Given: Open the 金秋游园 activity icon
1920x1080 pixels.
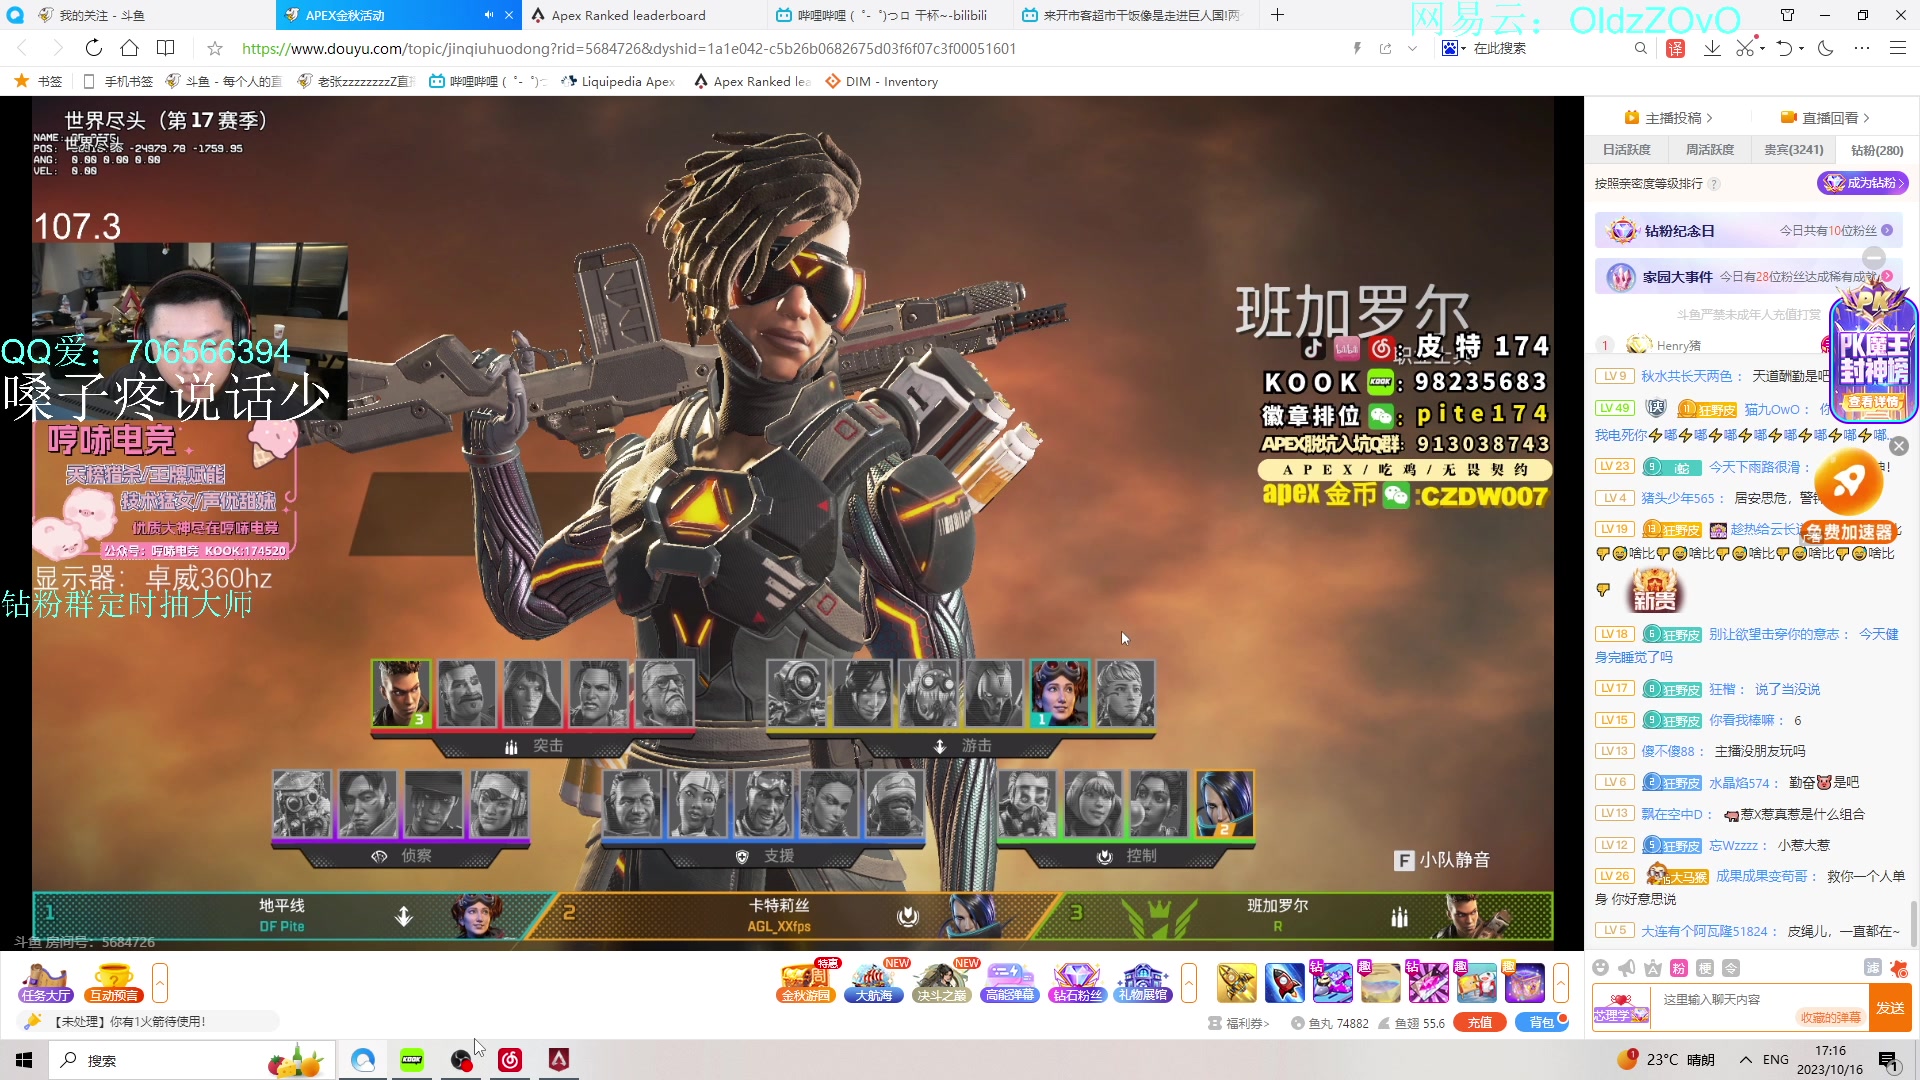Looking at the screenshot, I should pyautogui.click(x=806, y=981).
